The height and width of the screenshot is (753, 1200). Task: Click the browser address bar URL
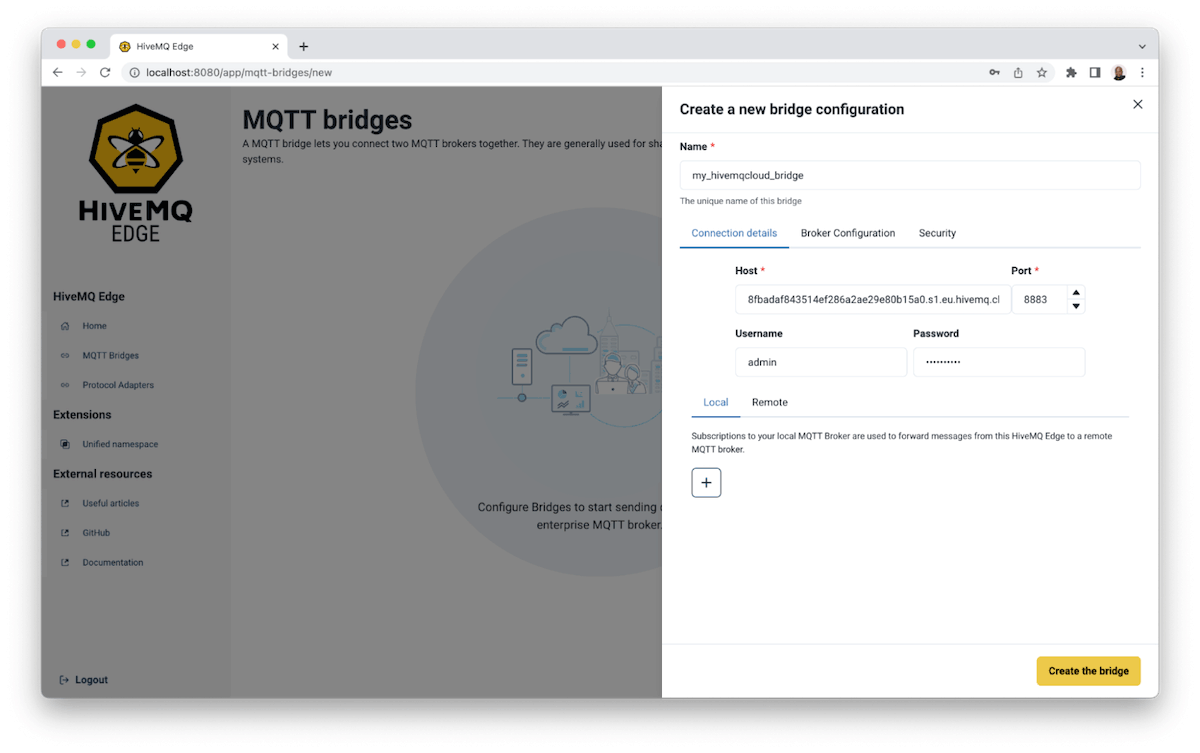(239, 72)
